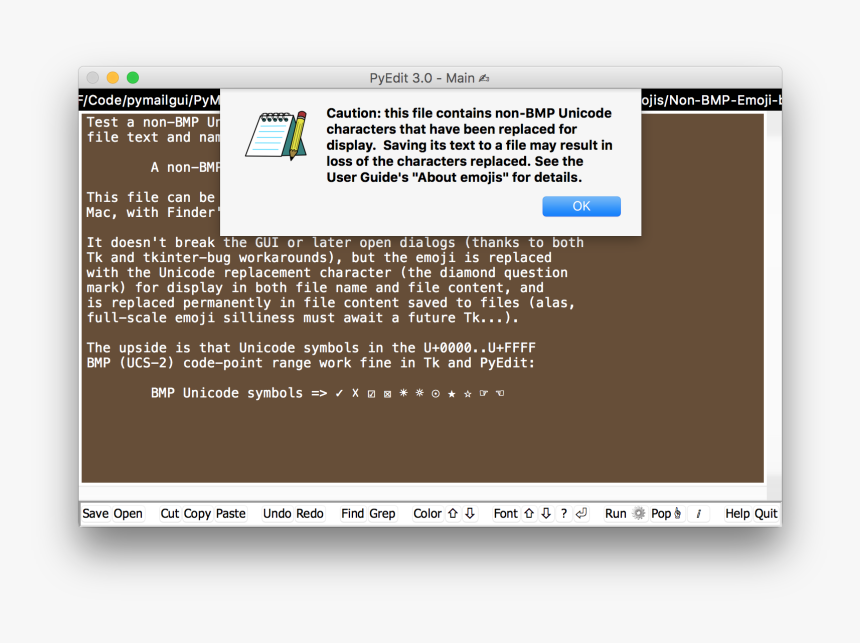The image size is (860, 643).
Task: Start a Grep search
Action: 382,513
